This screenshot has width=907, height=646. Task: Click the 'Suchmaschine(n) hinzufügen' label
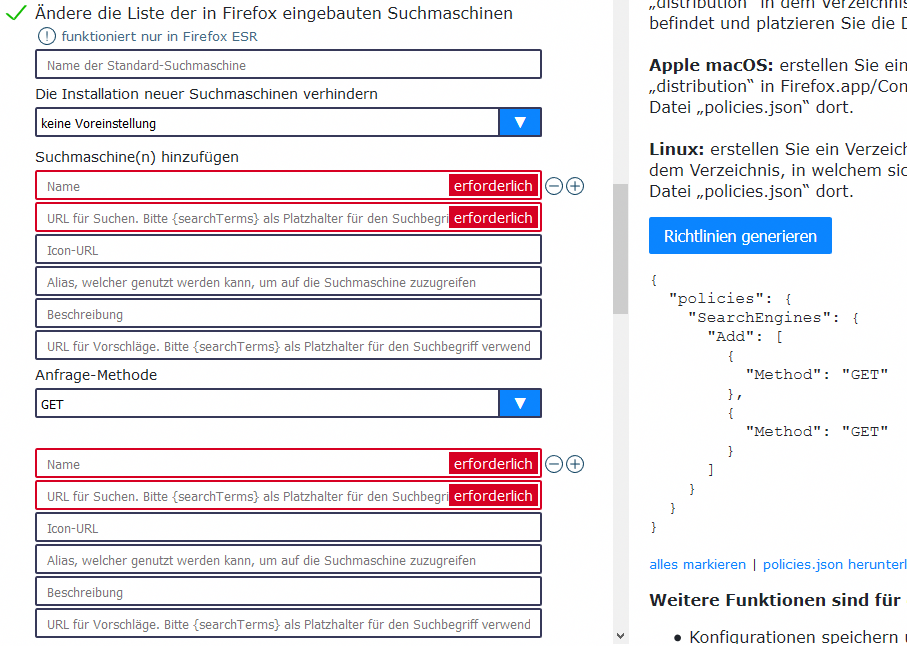(137, 157)
